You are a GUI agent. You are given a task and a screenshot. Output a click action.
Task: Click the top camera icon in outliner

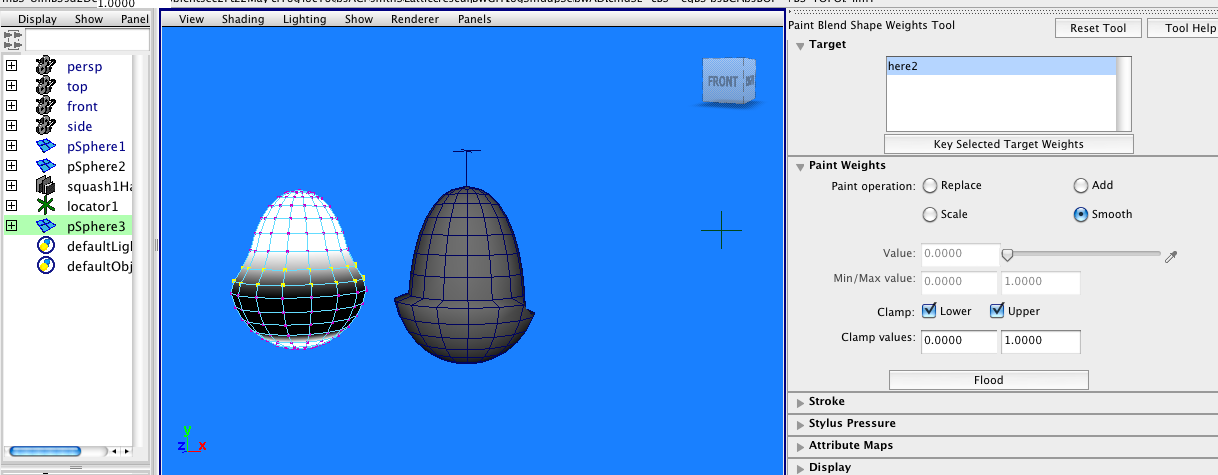click(x=45, y=86)
